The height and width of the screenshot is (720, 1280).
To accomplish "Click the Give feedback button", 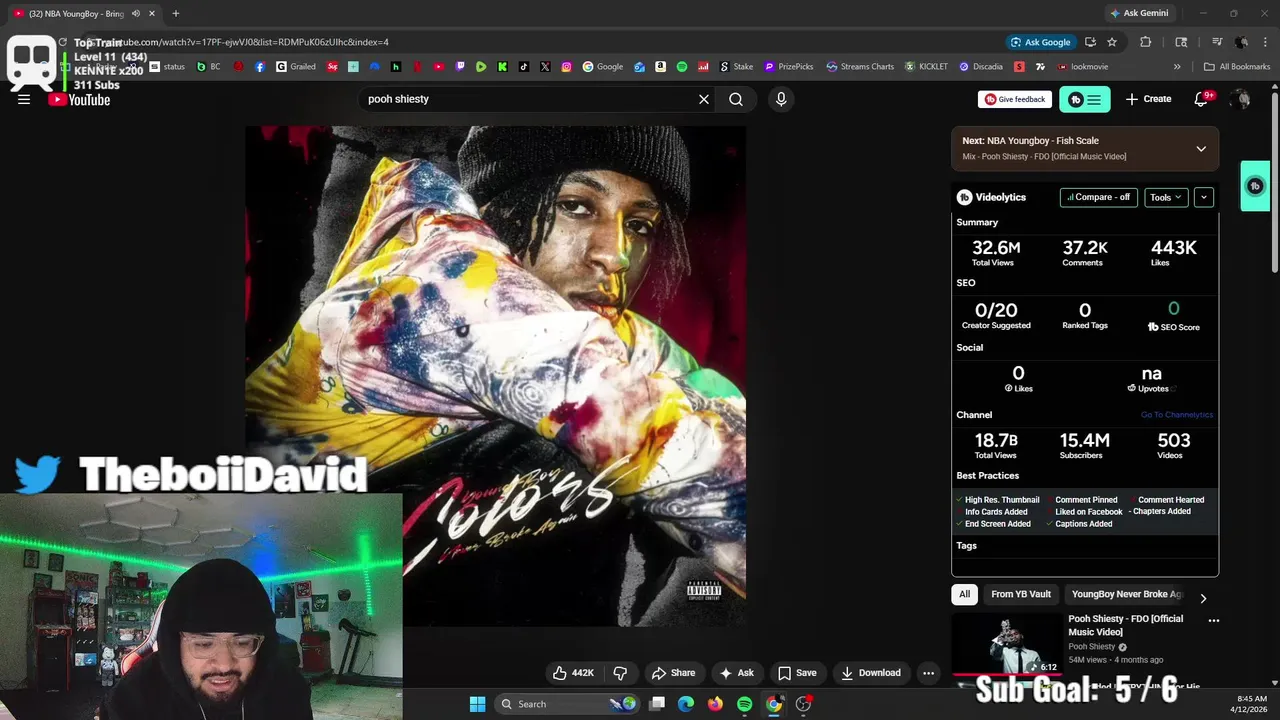I will [x=1015, y=99].
